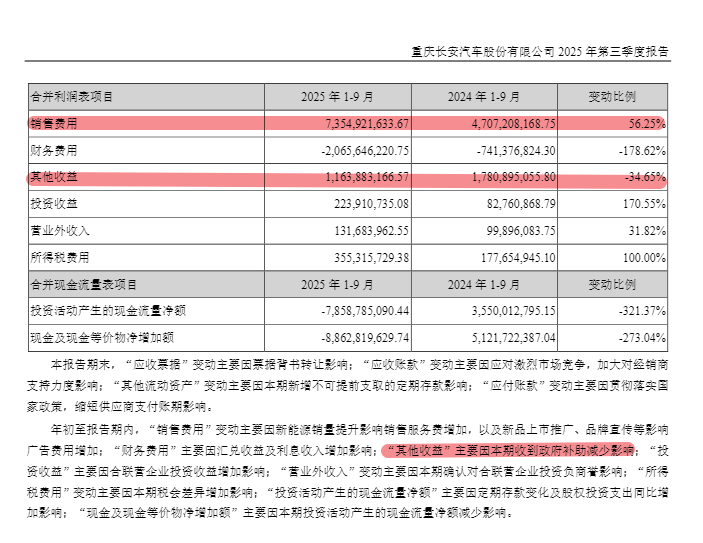Click the value 1,163,883,166.57
This screenshot has height=543, width=703.
click(367, 177)
